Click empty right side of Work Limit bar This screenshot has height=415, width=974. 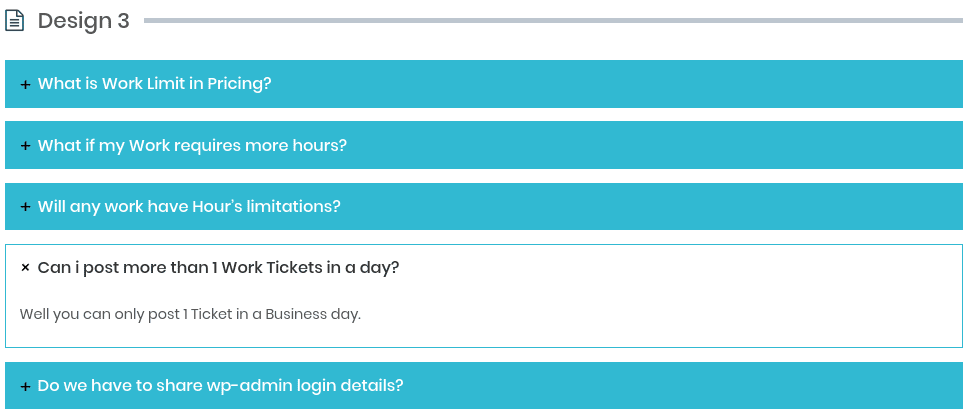[700, 84]
